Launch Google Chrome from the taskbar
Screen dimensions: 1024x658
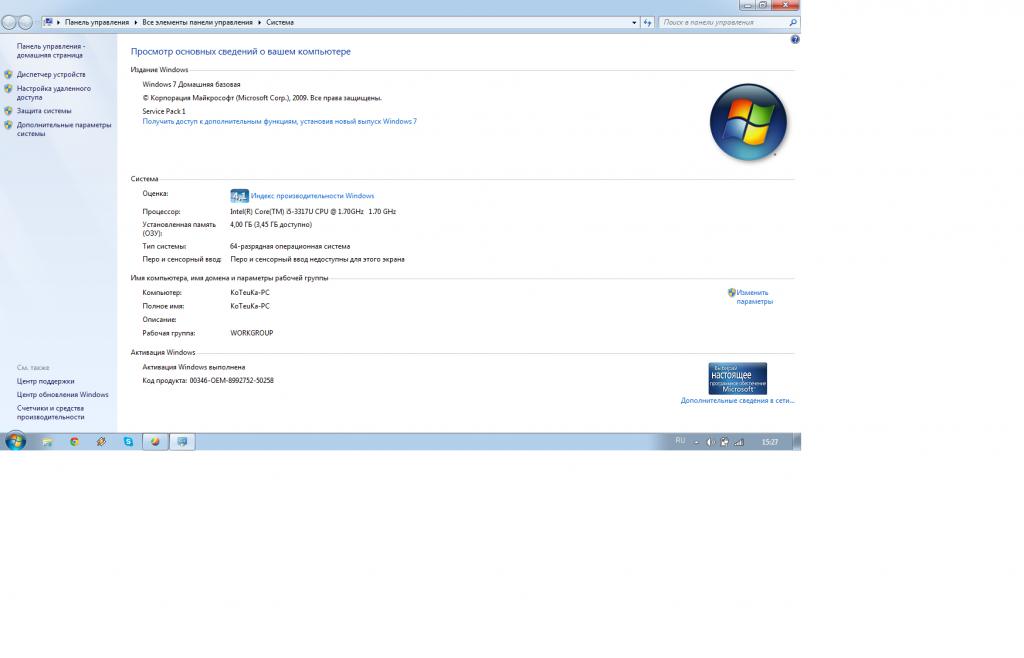point(74,441)
